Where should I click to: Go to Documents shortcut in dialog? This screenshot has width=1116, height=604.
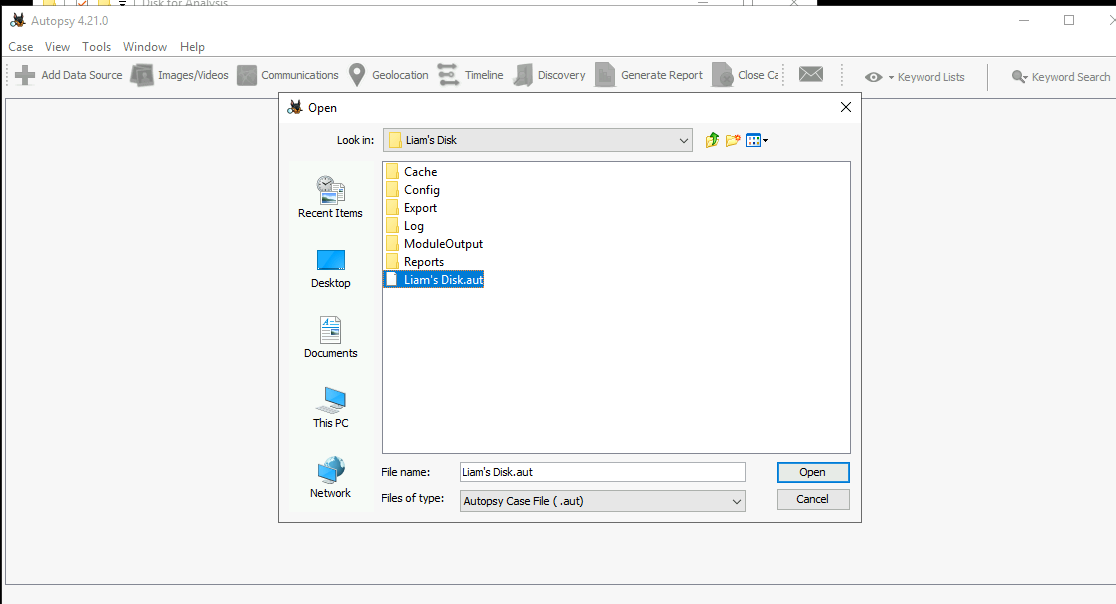tap(330, 337)
